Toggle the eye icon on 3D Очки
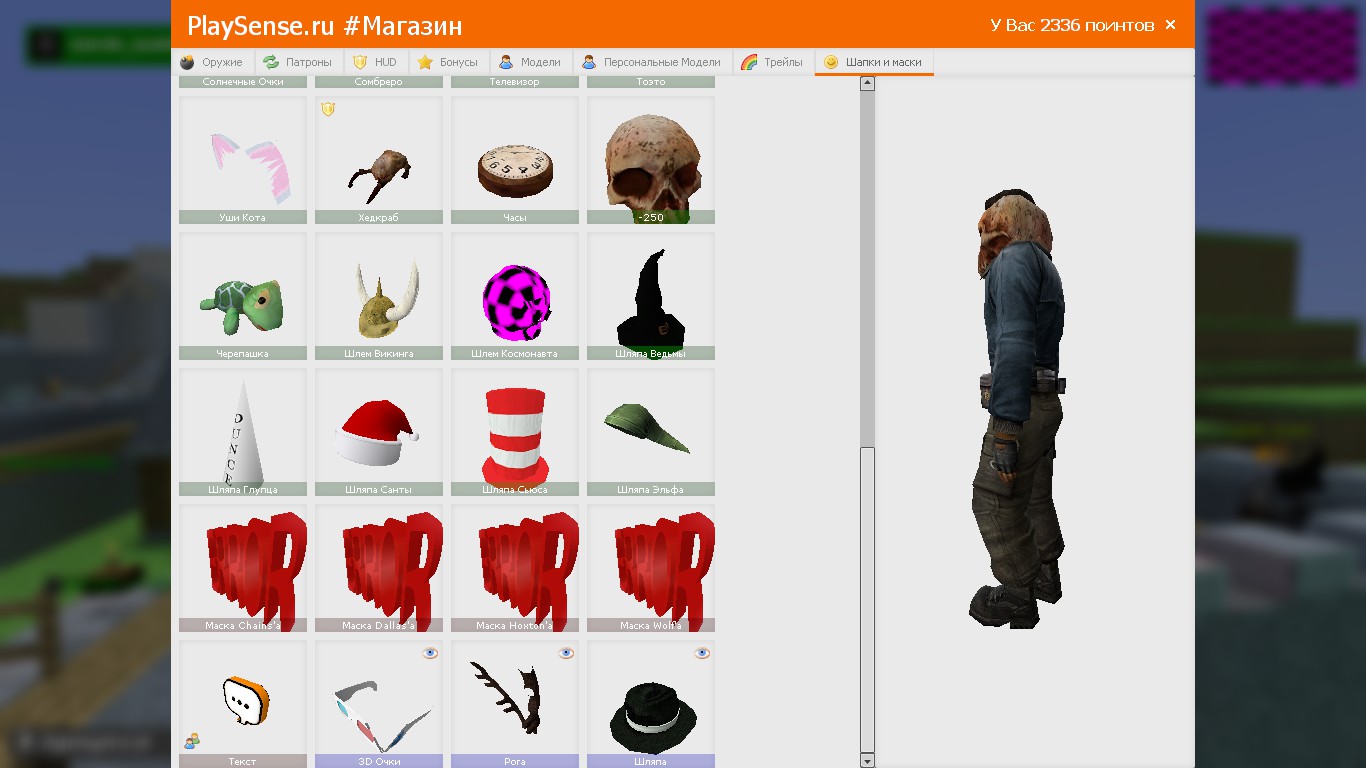1366x768 pixels. tap(430, 653)
